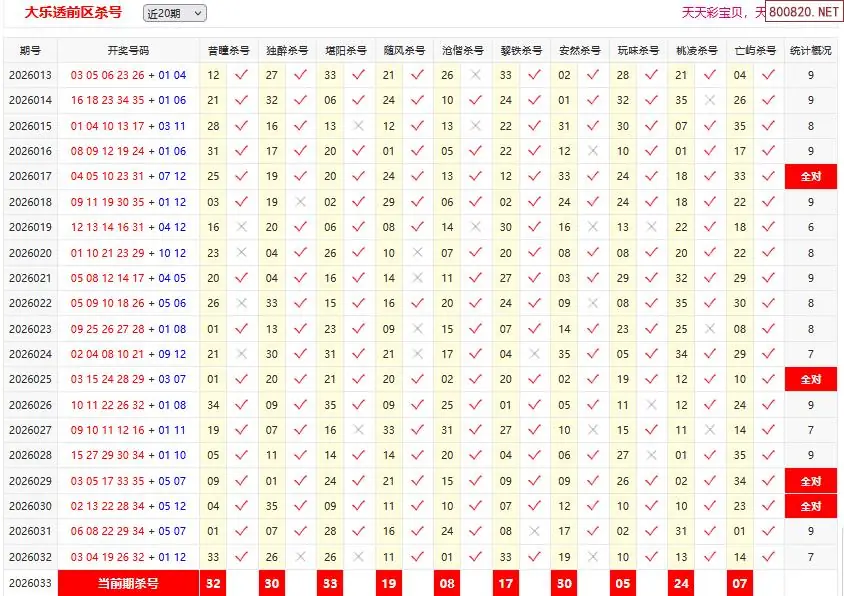This screenshot has width=844, height=596.
Task: Click the 开奖号码 column header
Action: (x=128, y=50)
